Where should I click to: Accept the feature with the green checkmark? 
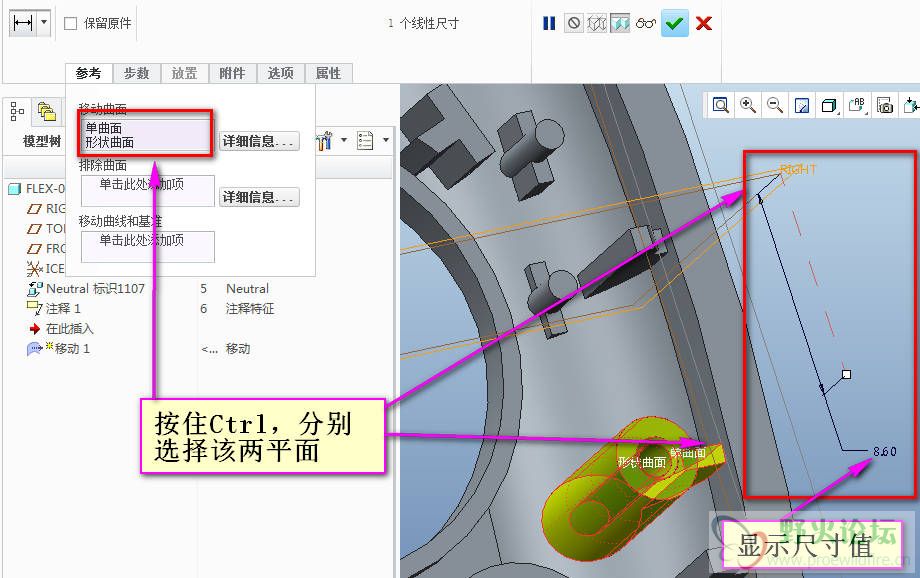click(675, 23)
